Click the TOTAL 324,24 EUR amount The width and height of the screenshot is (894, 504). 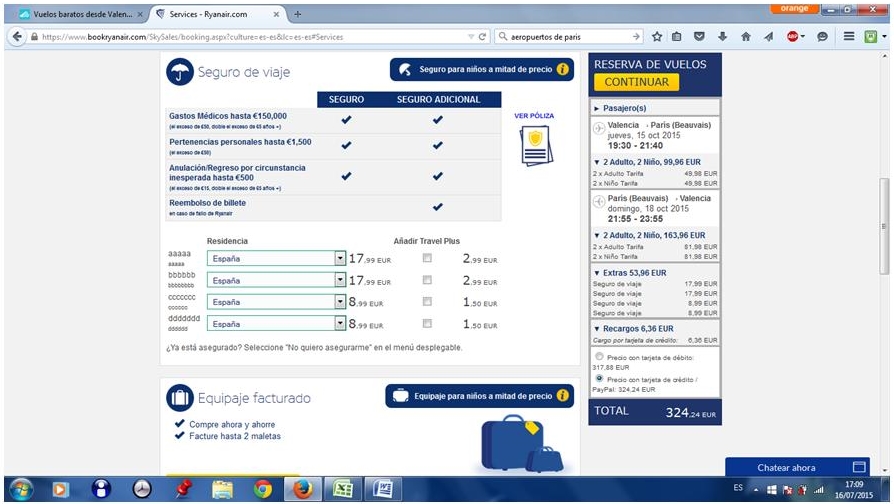pyautogui.click(x=690, y=412)
